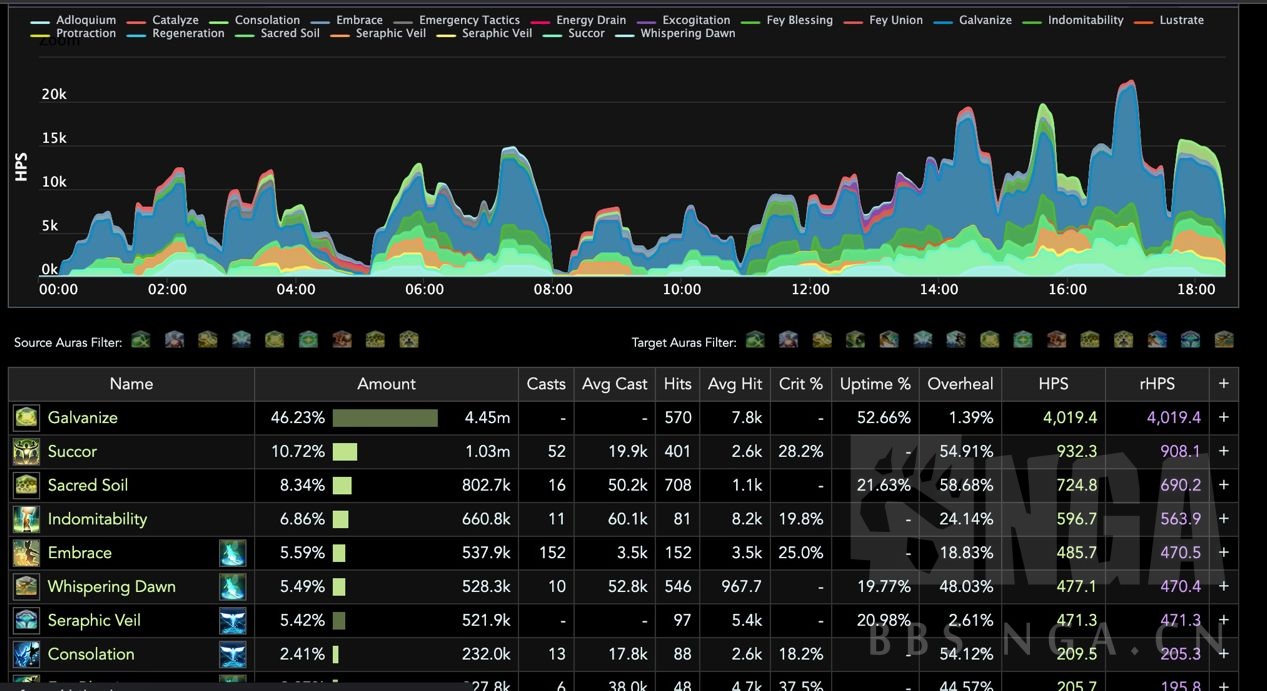The height and width of the screenshot is (691, 1267).
Task: Click the 14:00 mark on chart timeline
Action: click(x=939, y=289)
